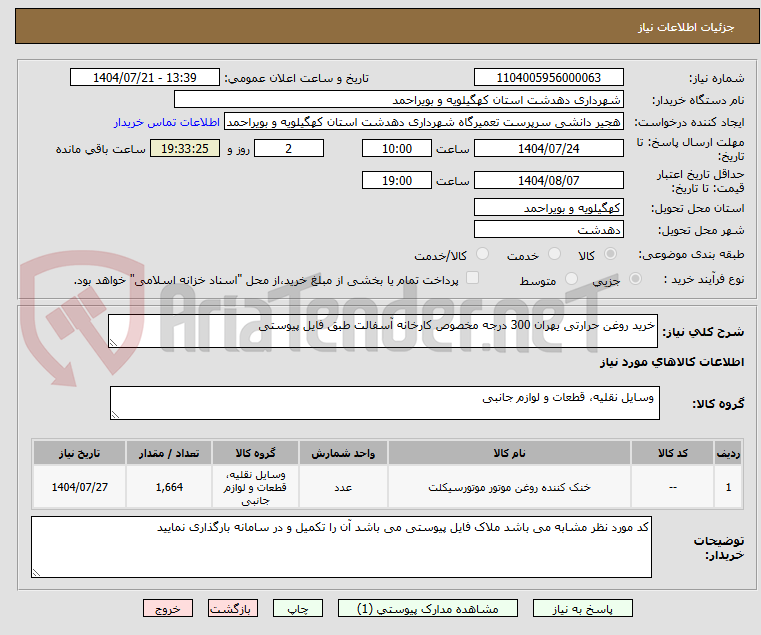Viewport: 761px width, 635px height.
Task: Click the گروه کالا text area
Action: click(384, 403)
